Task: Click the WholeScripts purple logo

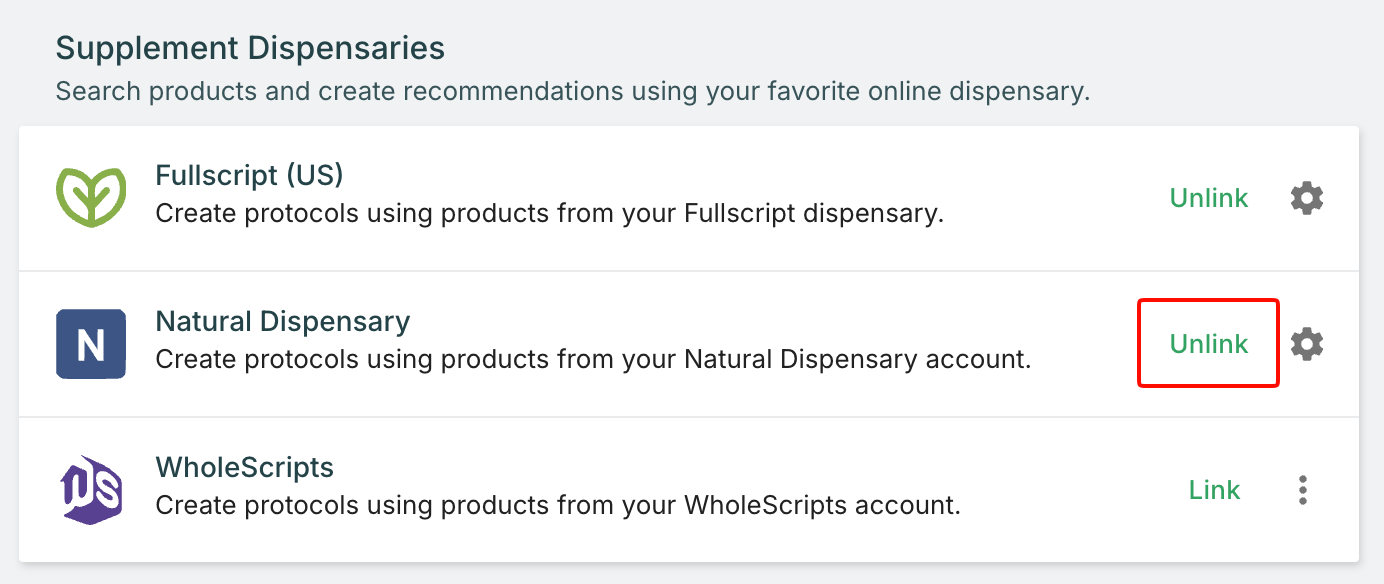Action: pos(91,489)
